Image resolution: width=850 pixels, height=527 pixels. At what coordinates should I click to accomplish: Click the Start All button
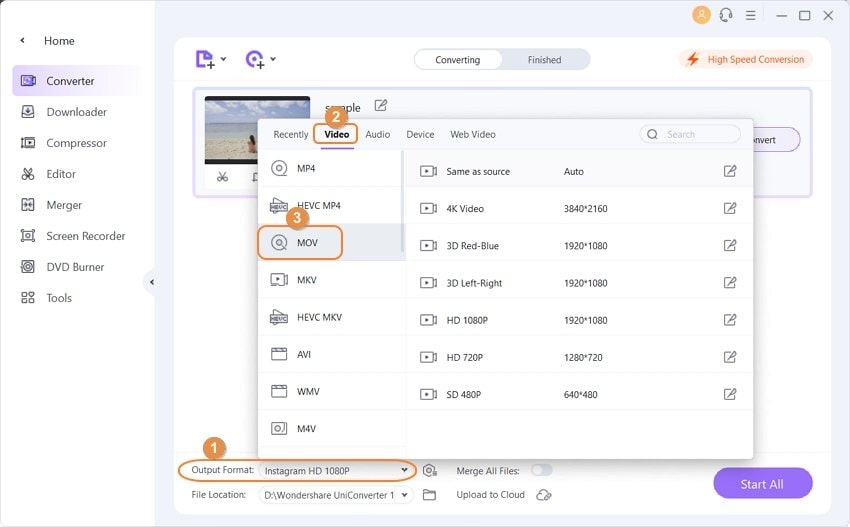pyautogui.click(x=762, y=484)
